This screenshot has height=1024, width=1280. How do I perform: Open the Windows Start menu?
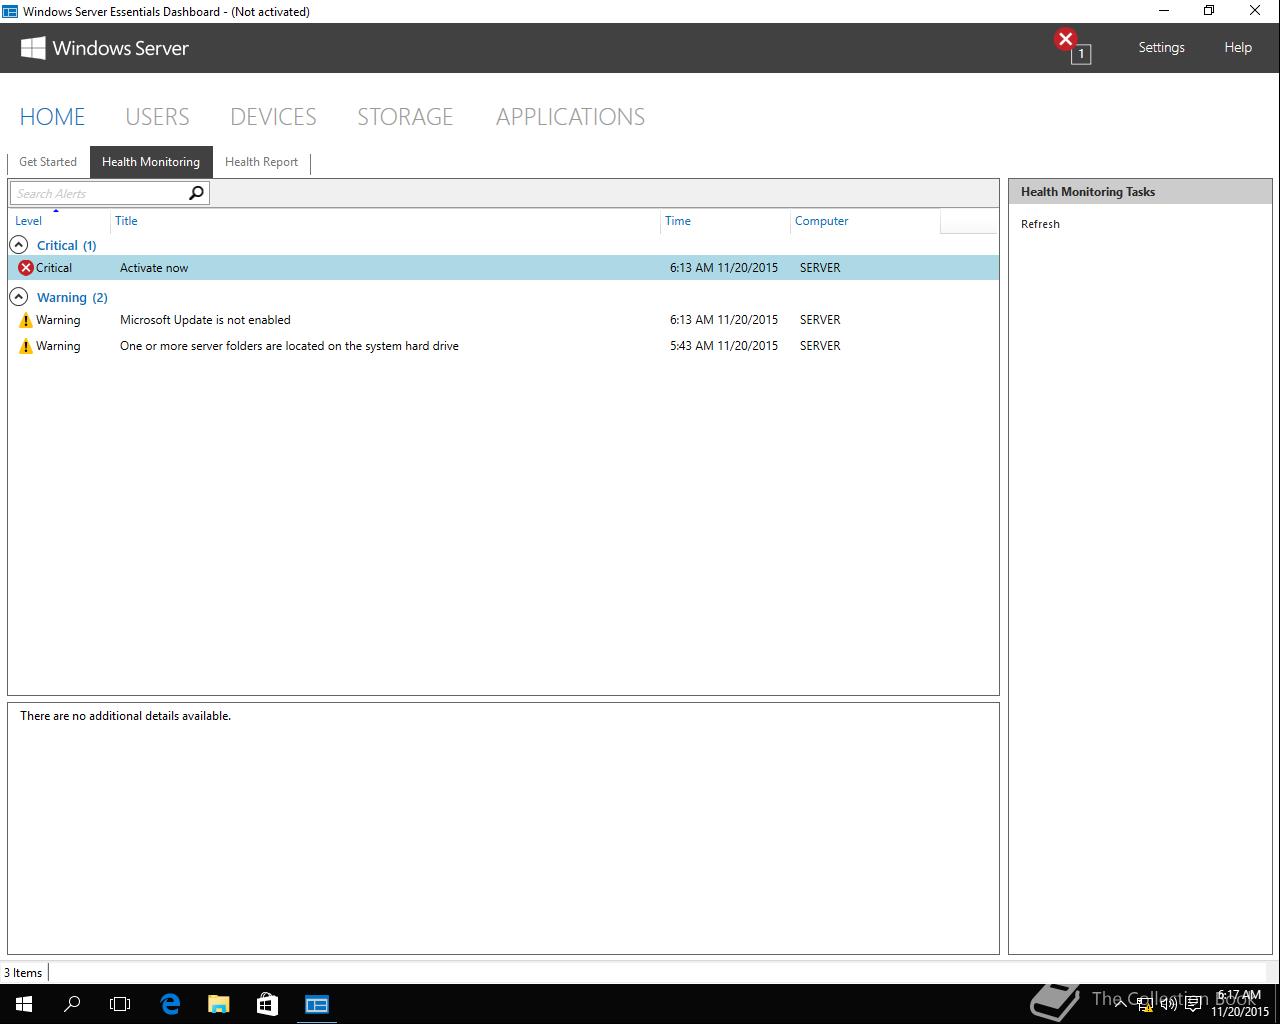click(24, 1004)
